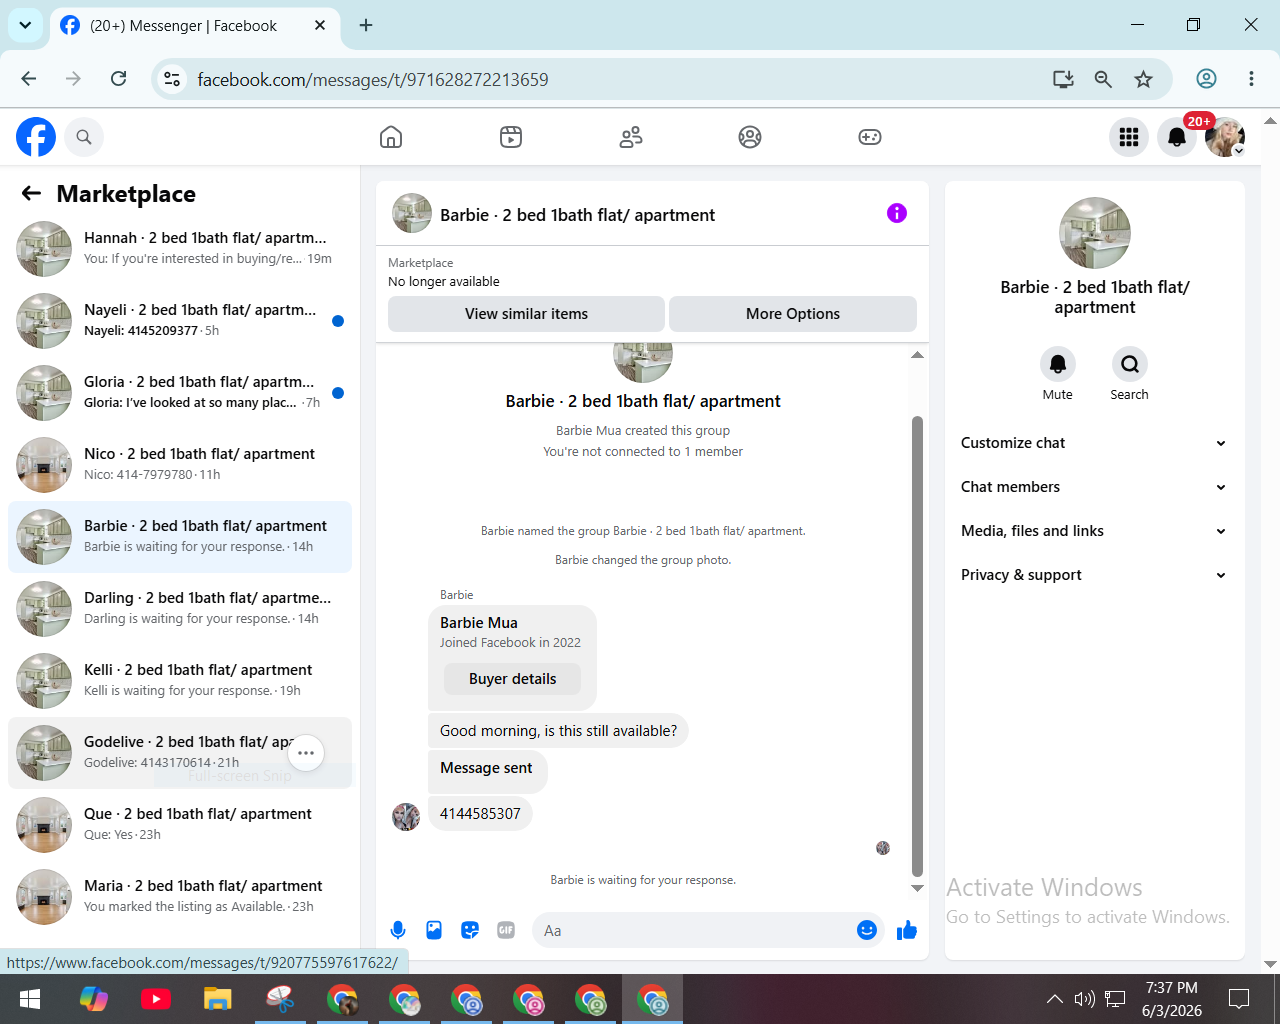
Task: Click More Options button
Action: click(x=793, y=314)
